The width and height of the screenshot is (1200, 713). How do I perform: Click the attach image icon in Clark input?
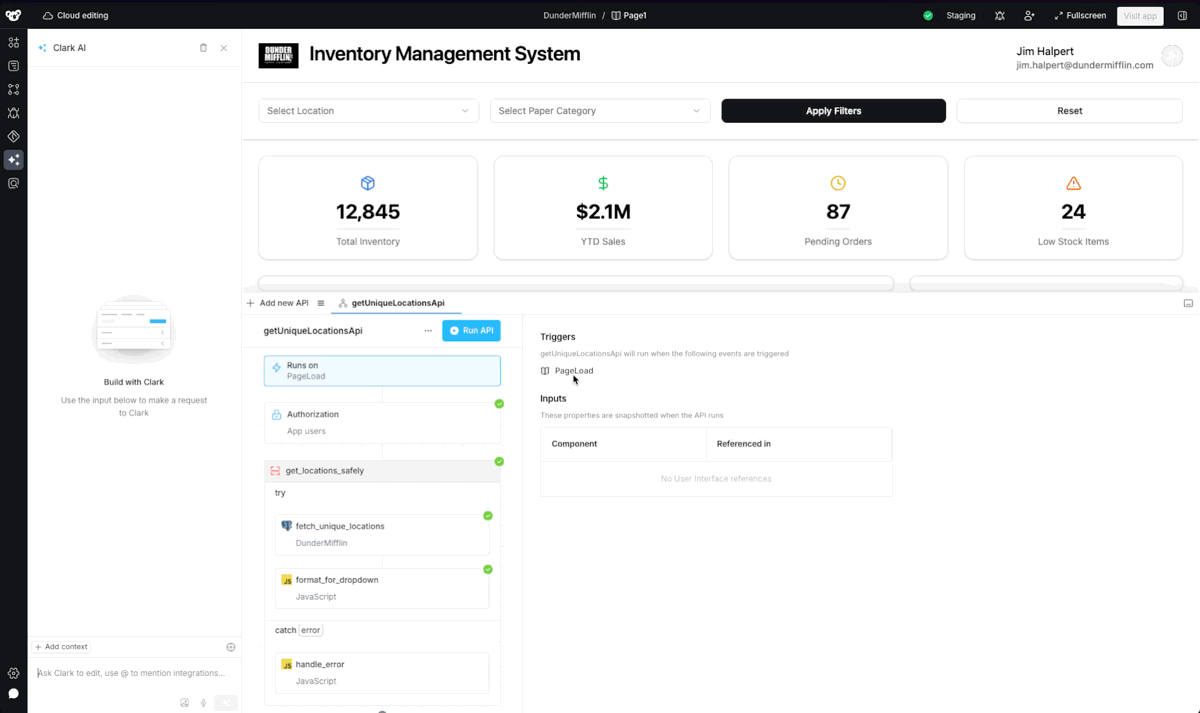(185, 703)
